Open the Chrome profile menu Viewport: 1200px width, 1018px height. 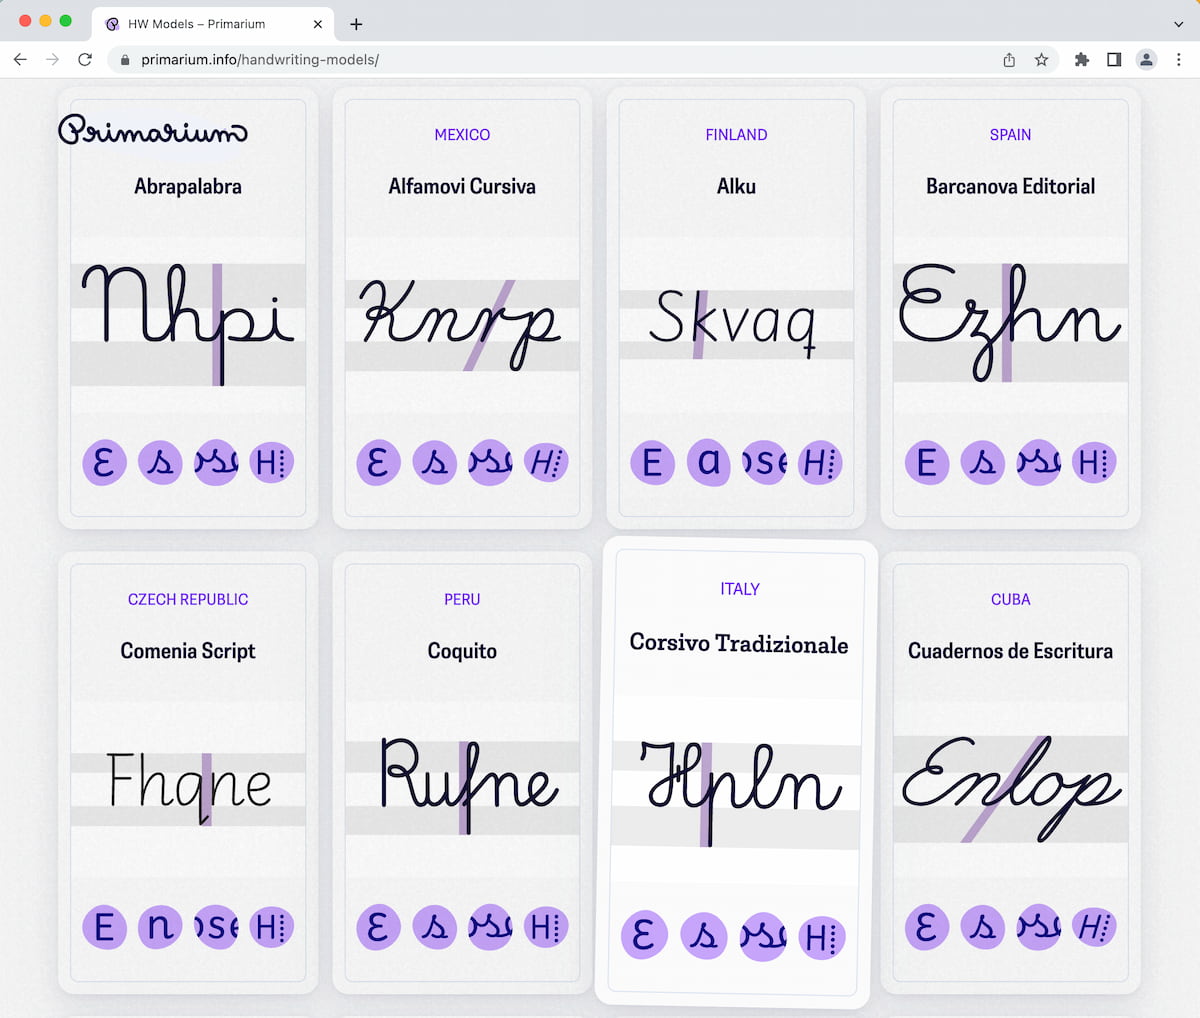click(1146, 60)
